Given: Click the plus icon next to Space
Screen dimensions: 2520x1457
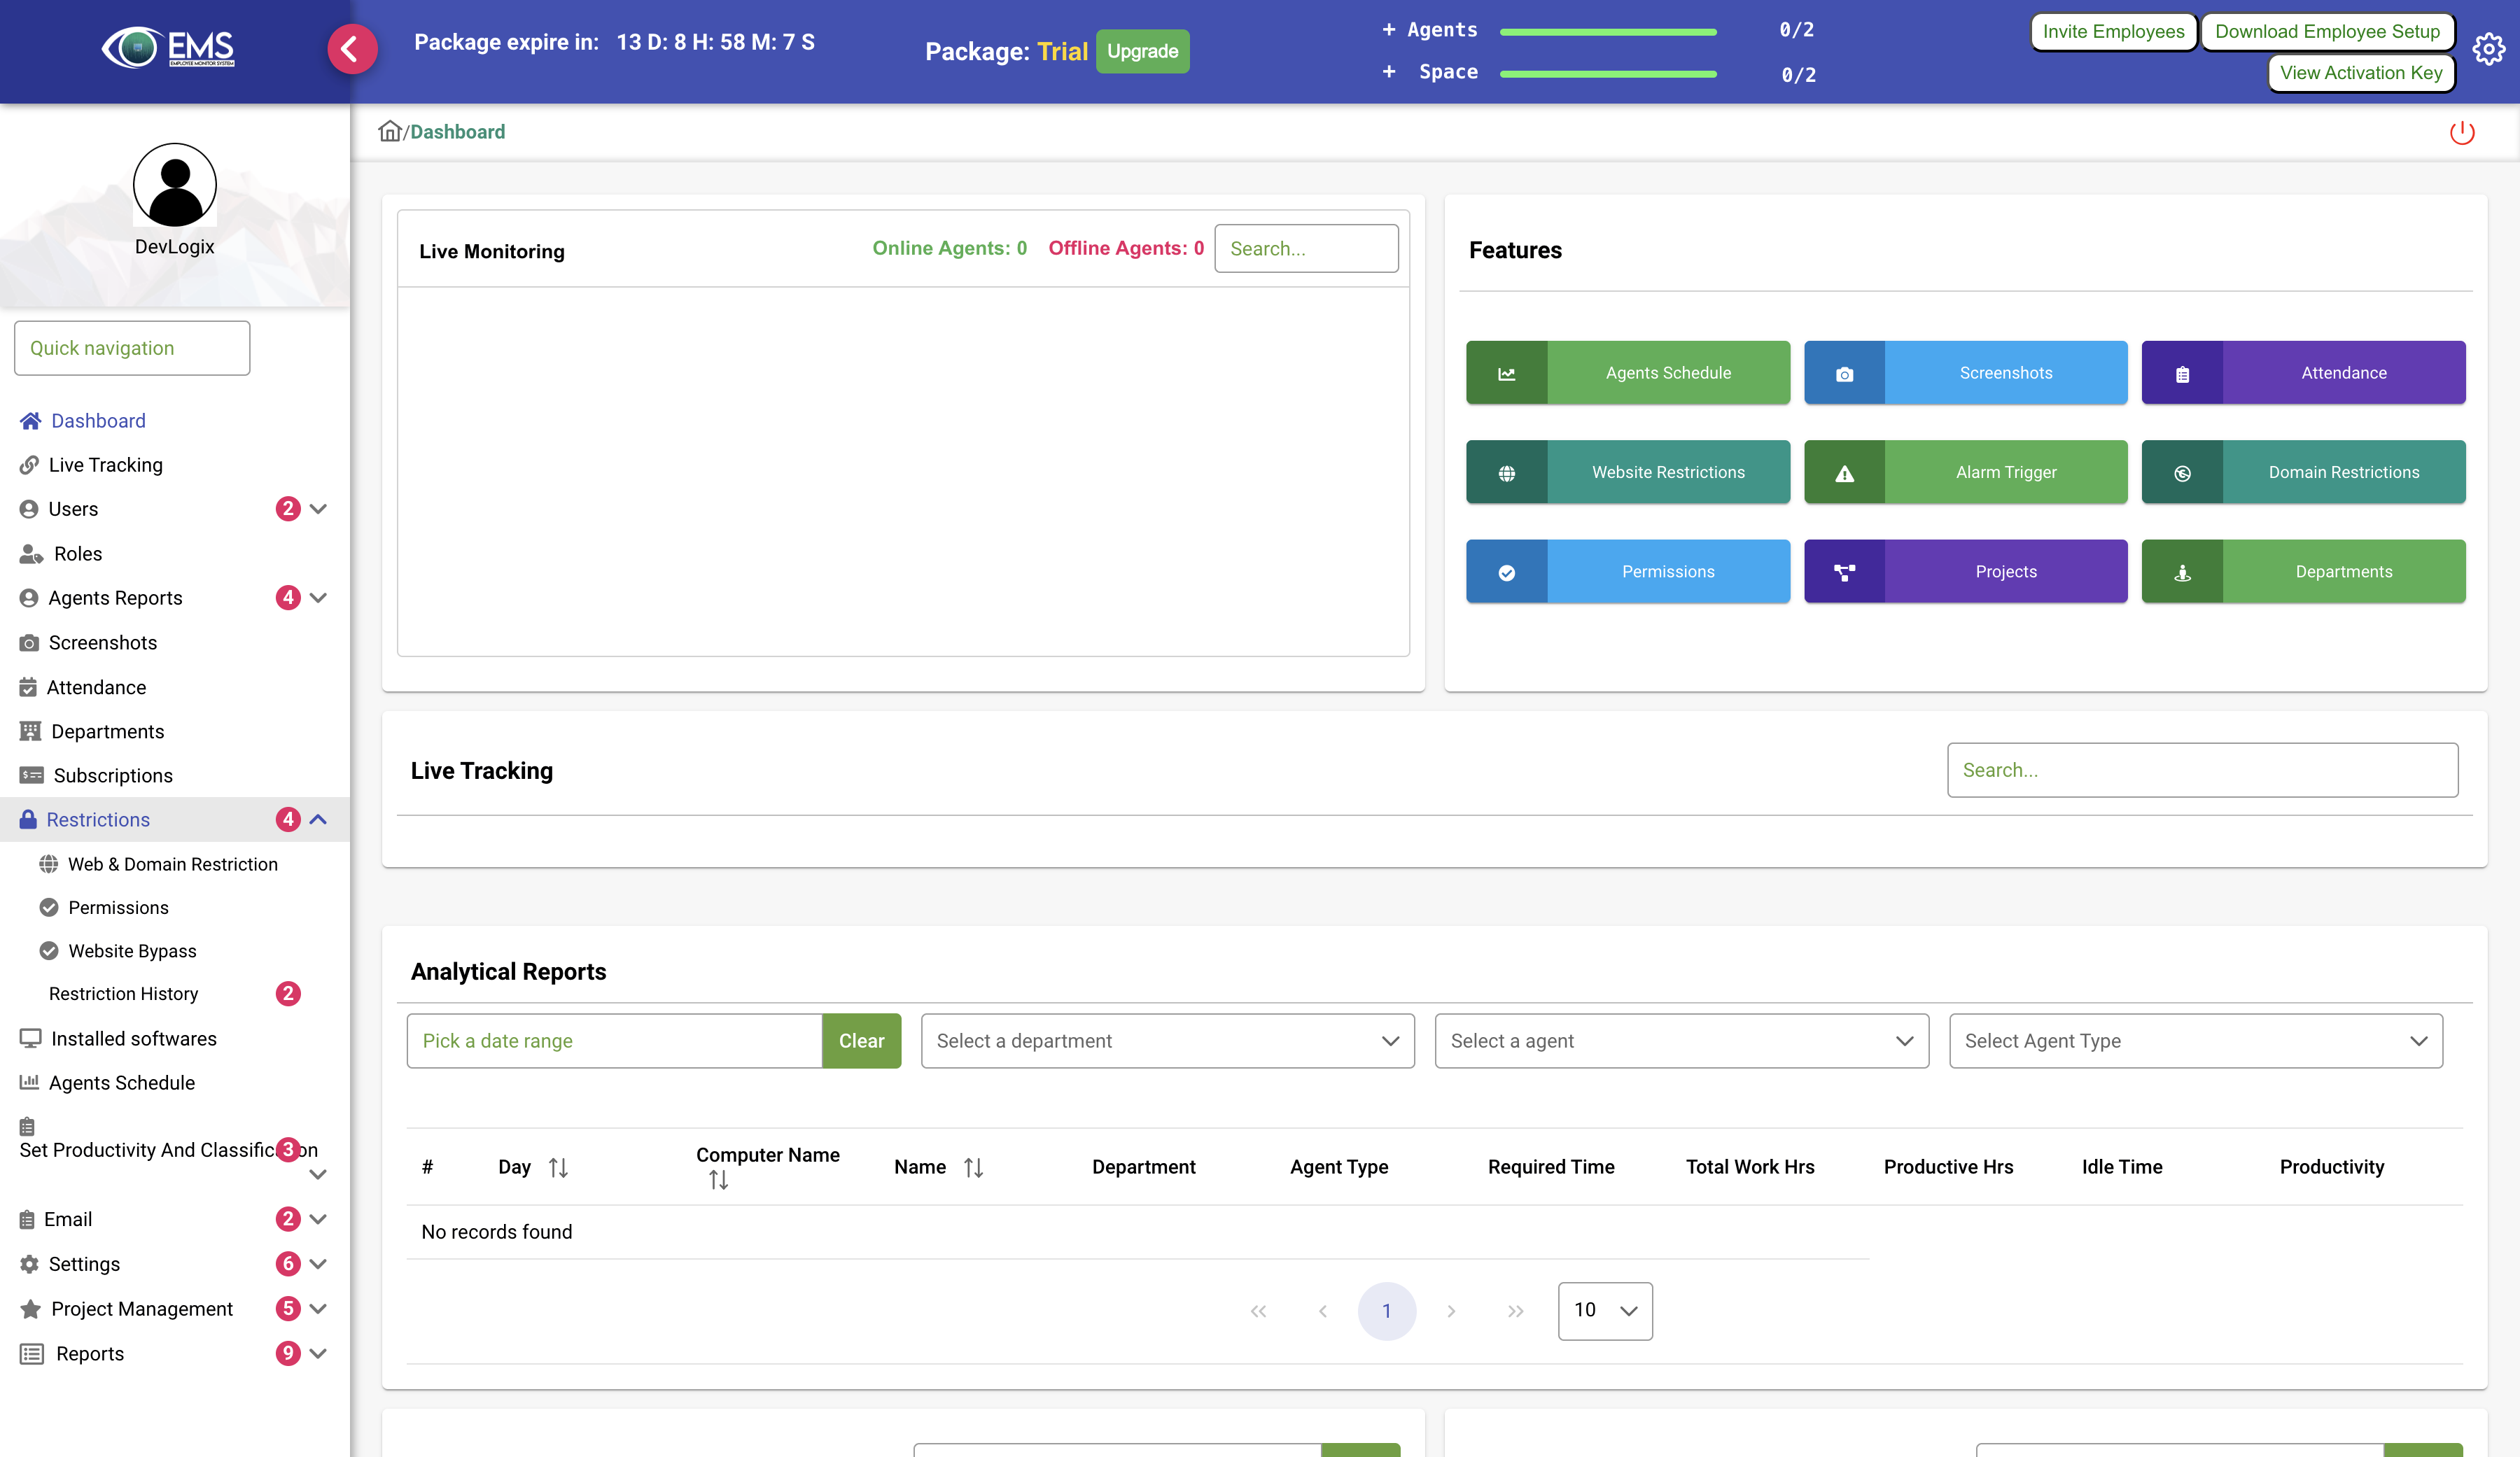Looking at the screenshot, I should click(1388, 72).
